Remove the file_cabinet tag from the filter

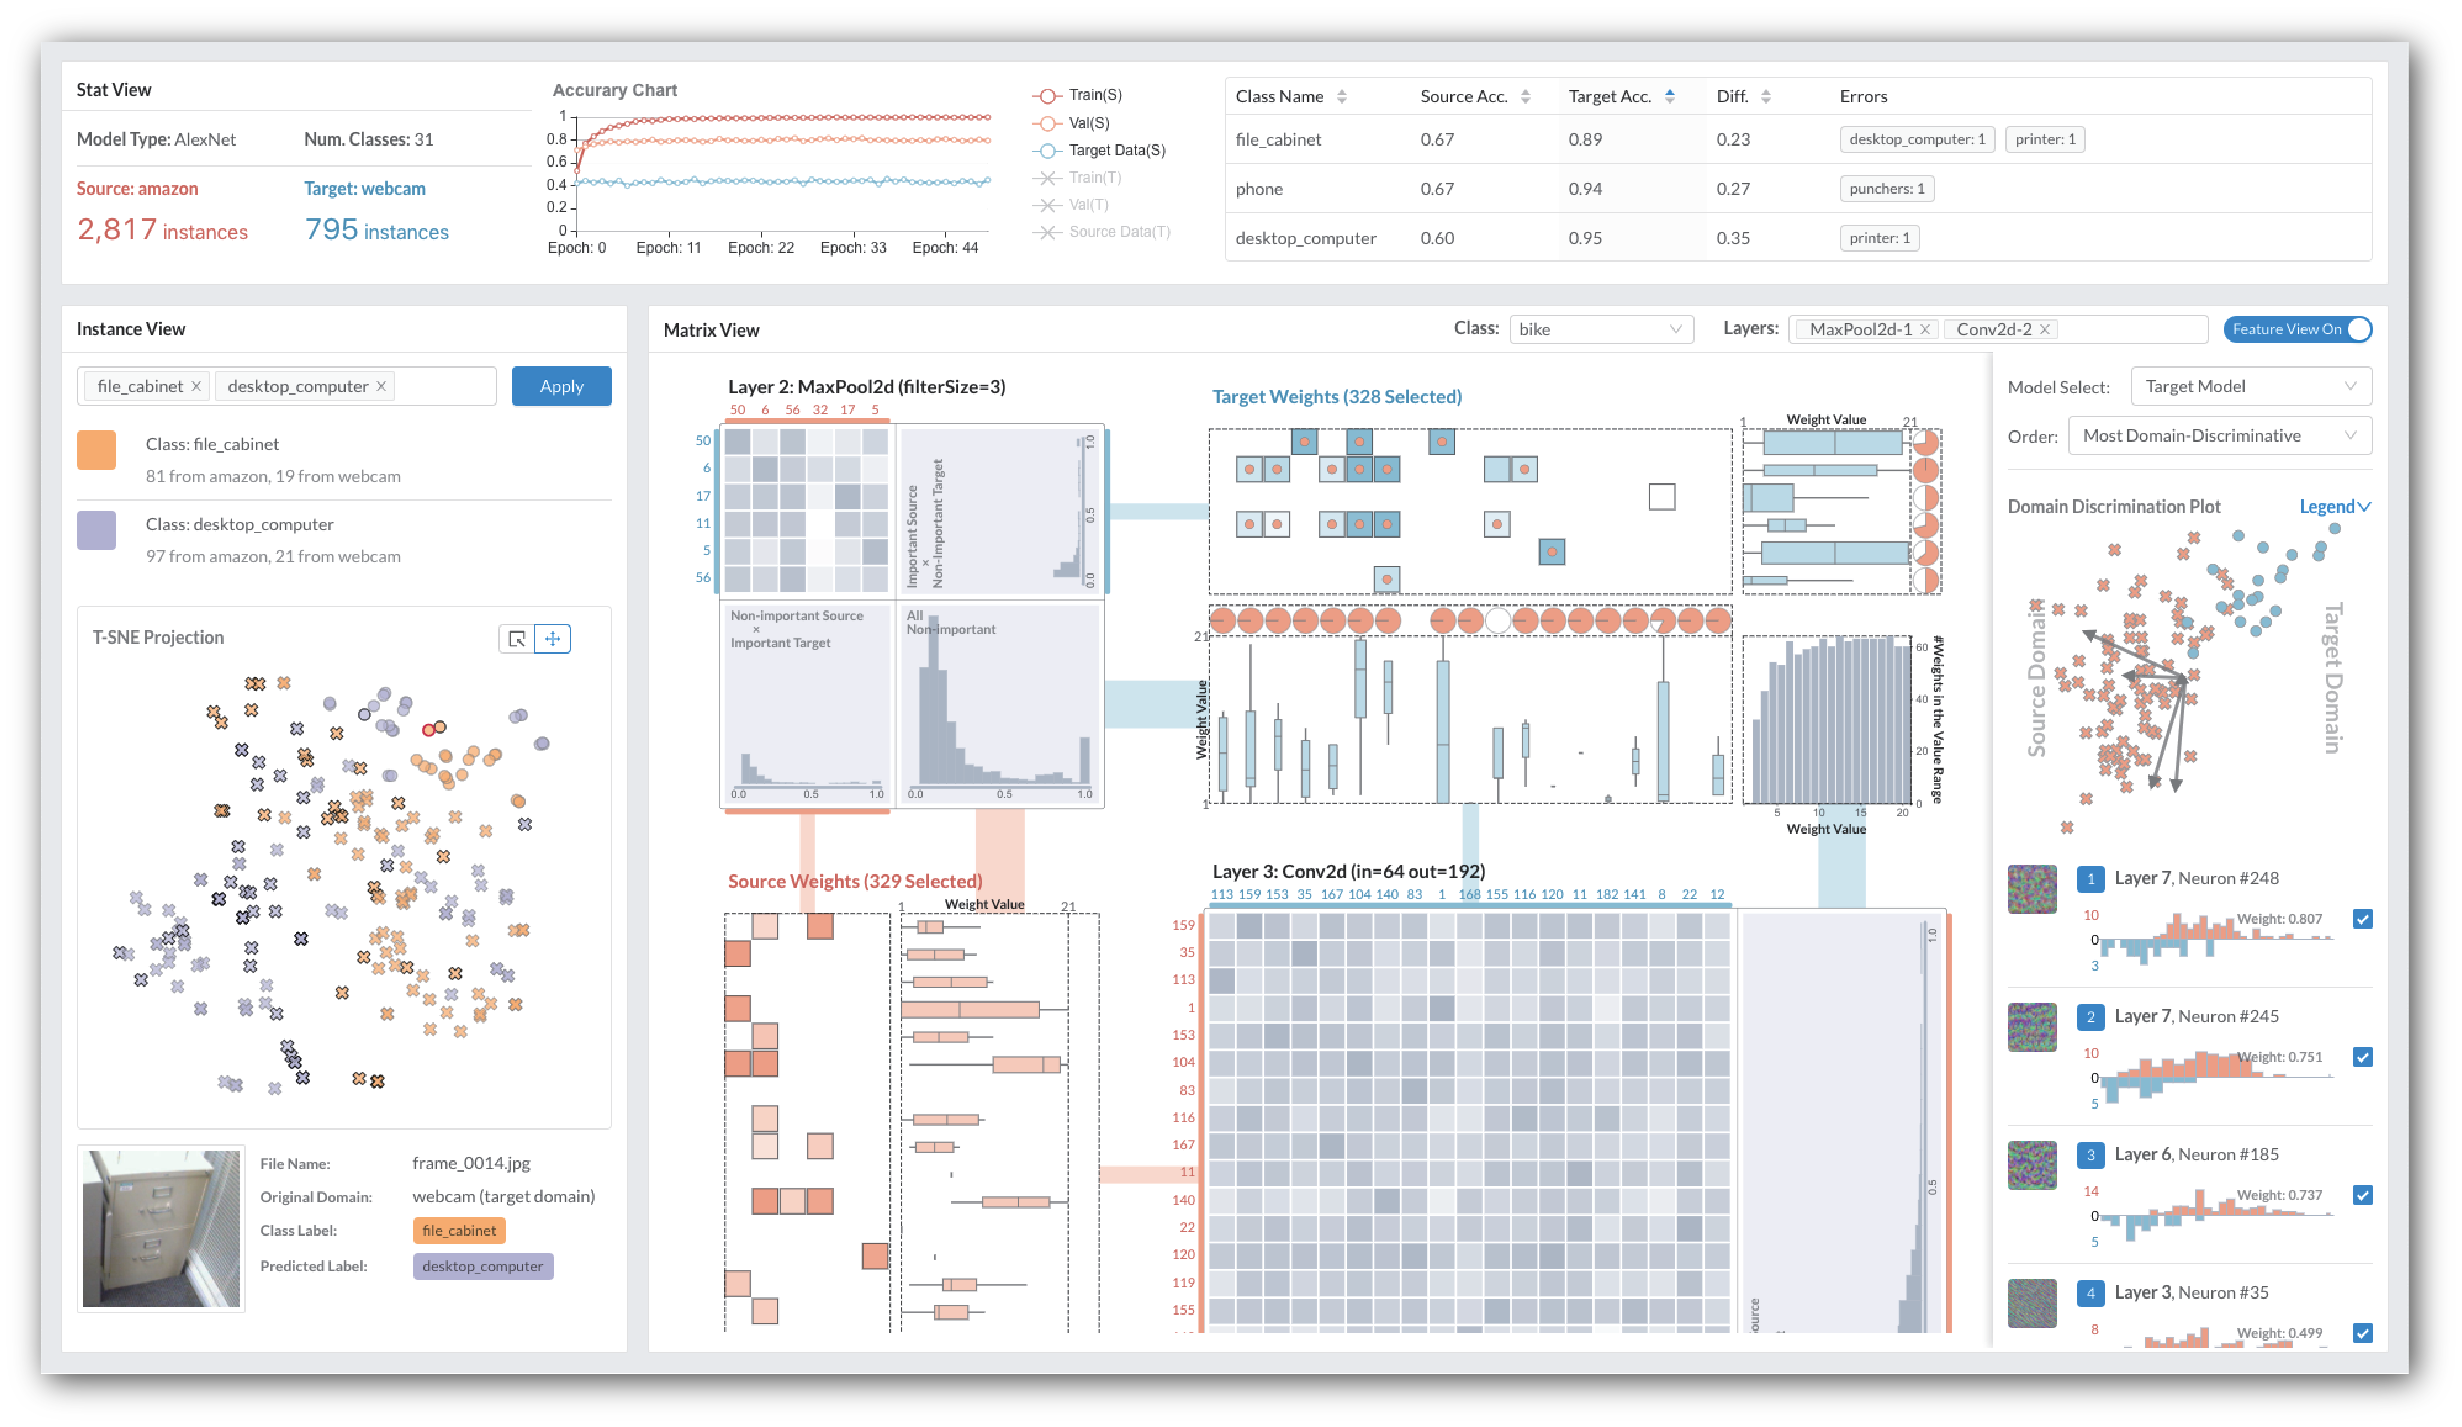click(196, 387)
